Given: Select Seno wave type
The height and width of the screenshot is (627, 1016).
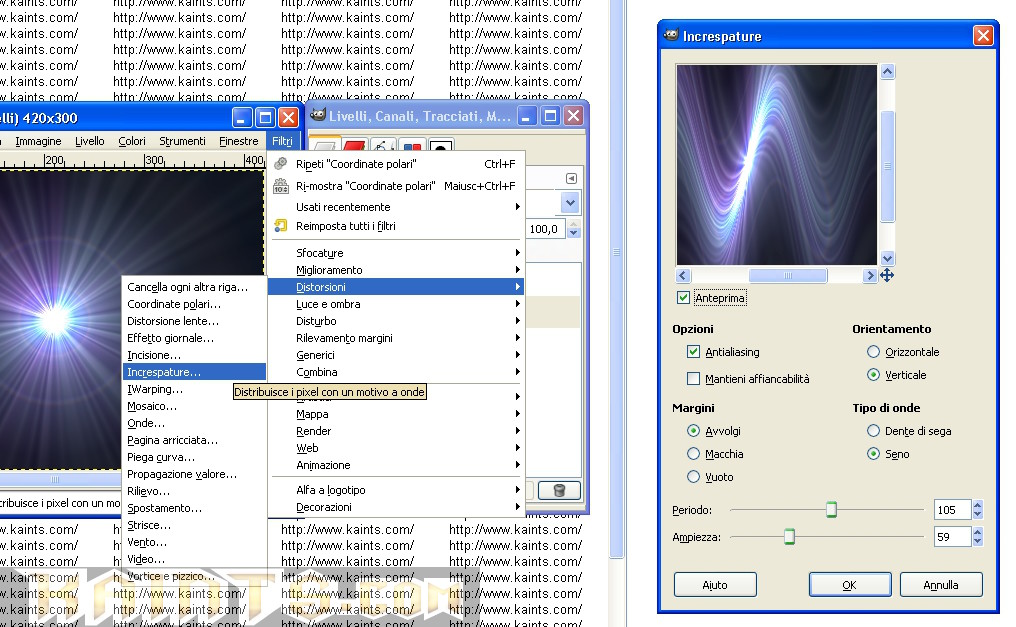Looking at the screenshot, I should click(873, 453).
